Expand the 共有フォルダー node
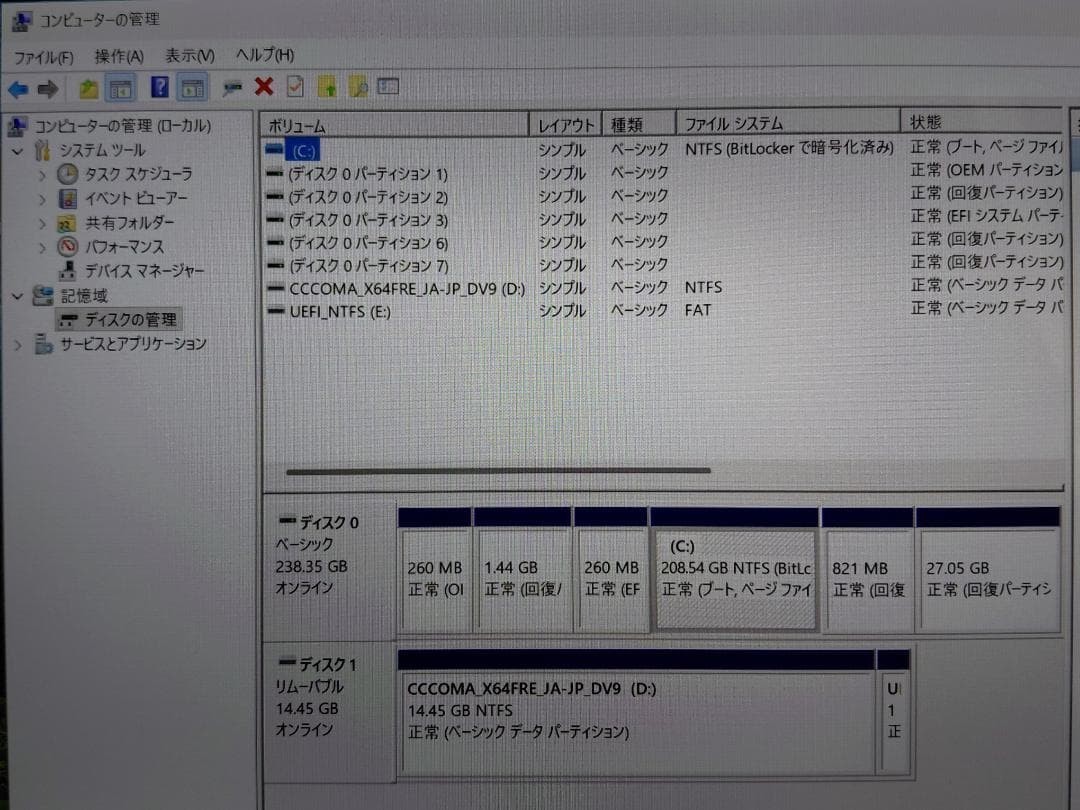Viewport: 1080px width, 810px height. pos(42,224)
